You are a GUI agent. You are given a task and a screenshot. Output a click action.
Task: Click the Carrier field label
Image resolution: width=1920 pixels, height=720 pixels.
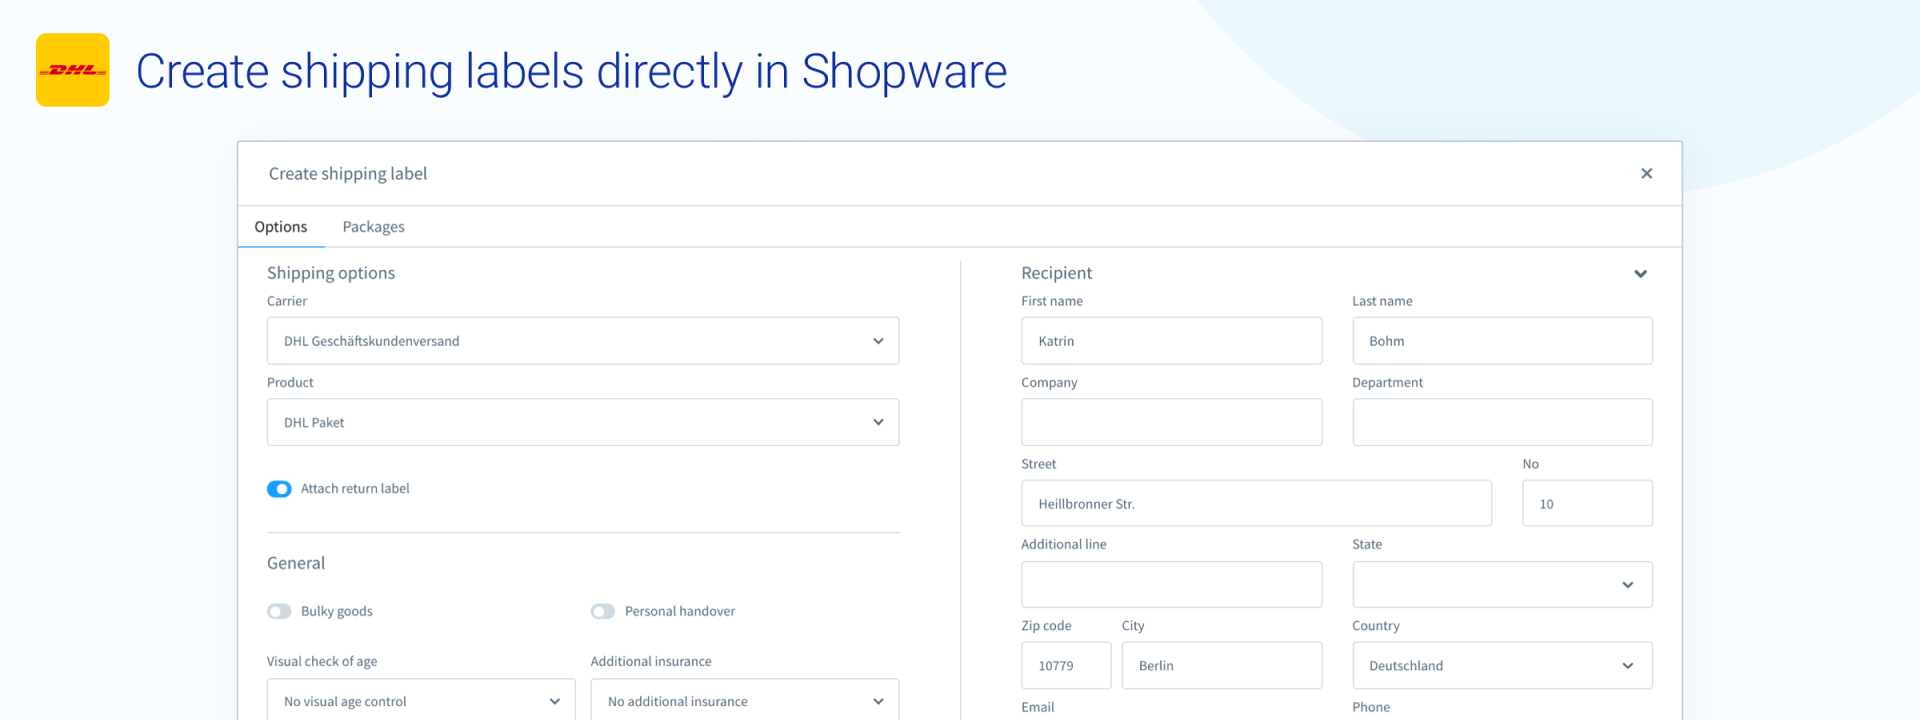pos(287,301)
